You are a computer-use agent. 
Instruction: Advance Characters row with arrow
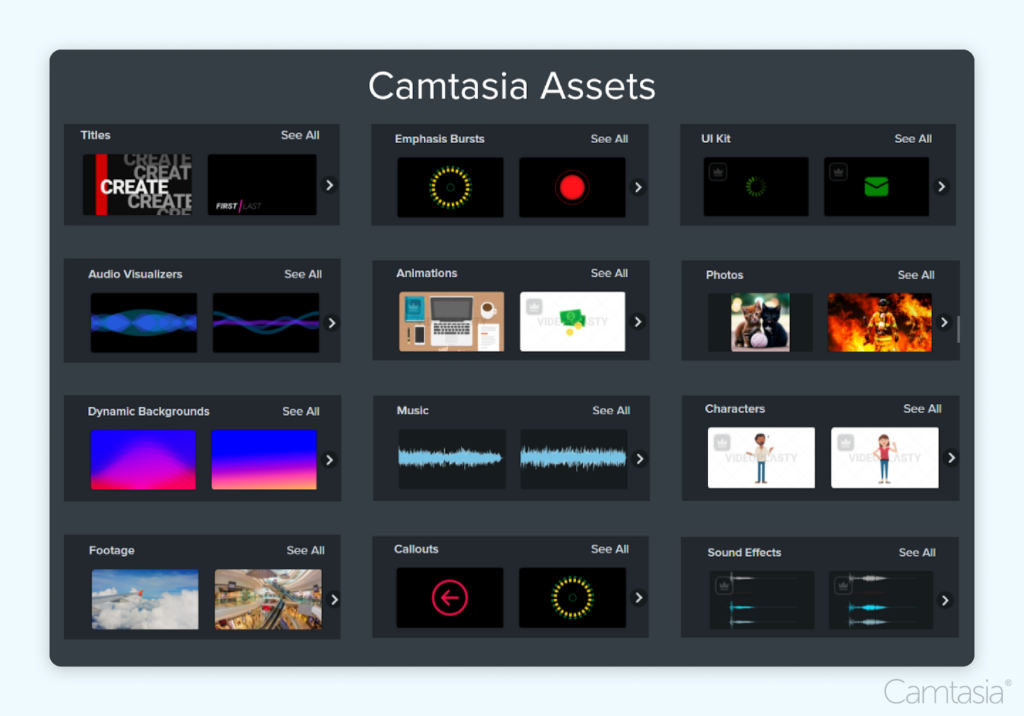pos(952,458)
